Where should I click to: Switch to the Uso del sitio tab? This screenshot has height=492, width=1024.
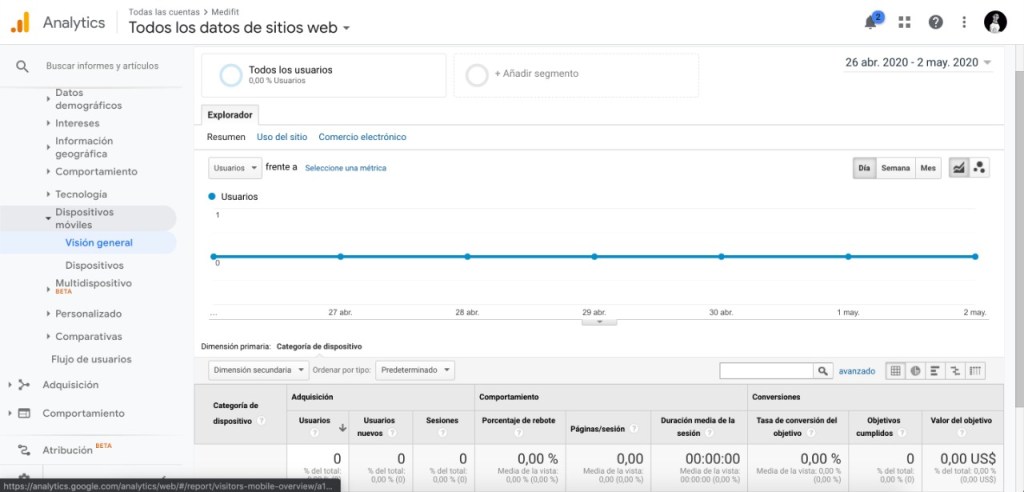pyautogui.click(x=282, y=137)
